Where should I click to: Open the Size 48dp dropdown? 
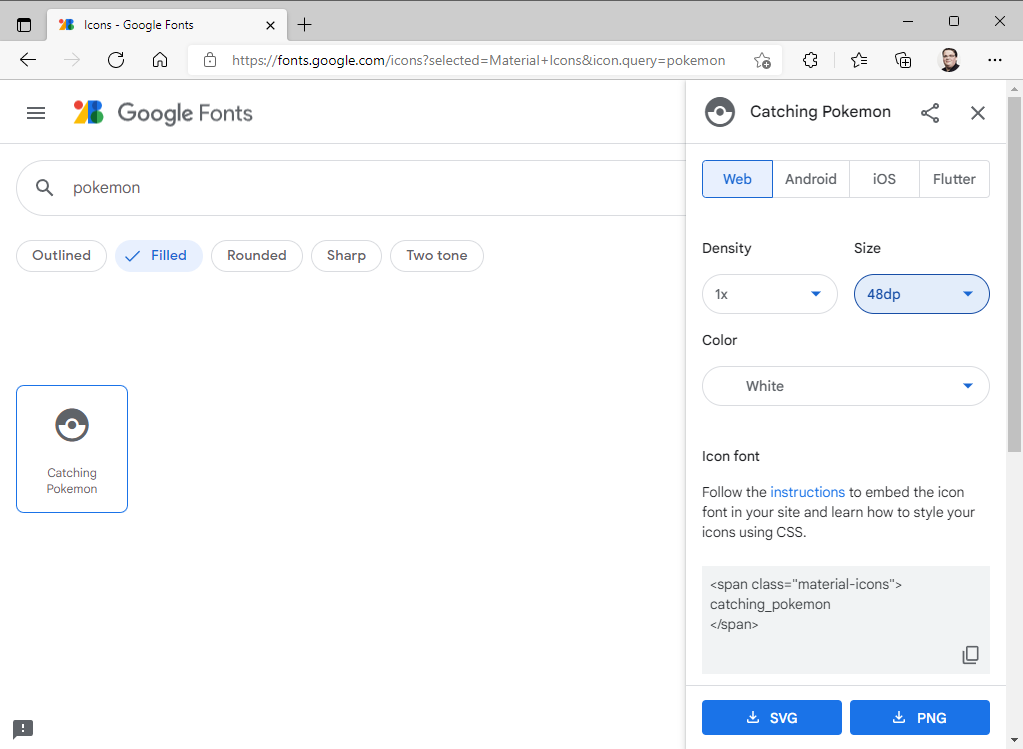tap(921, 294)
